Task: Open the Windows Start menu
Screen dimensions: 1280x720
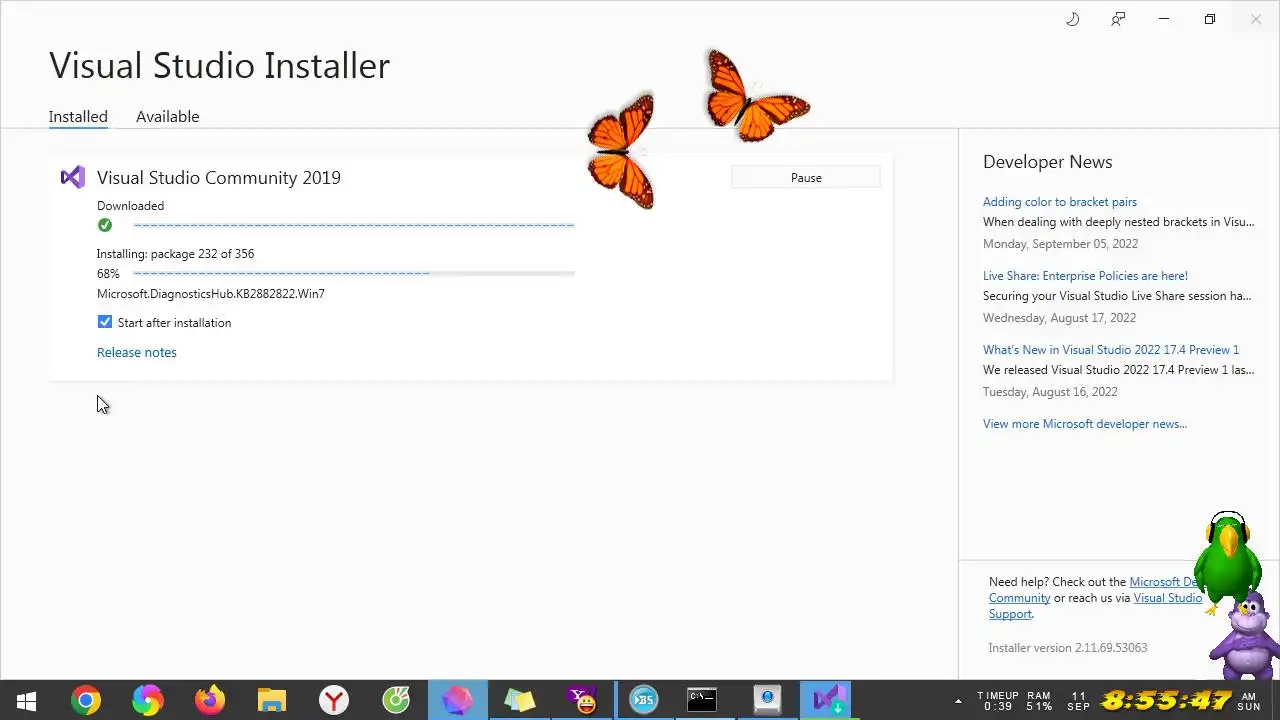Action: point(26,700)
